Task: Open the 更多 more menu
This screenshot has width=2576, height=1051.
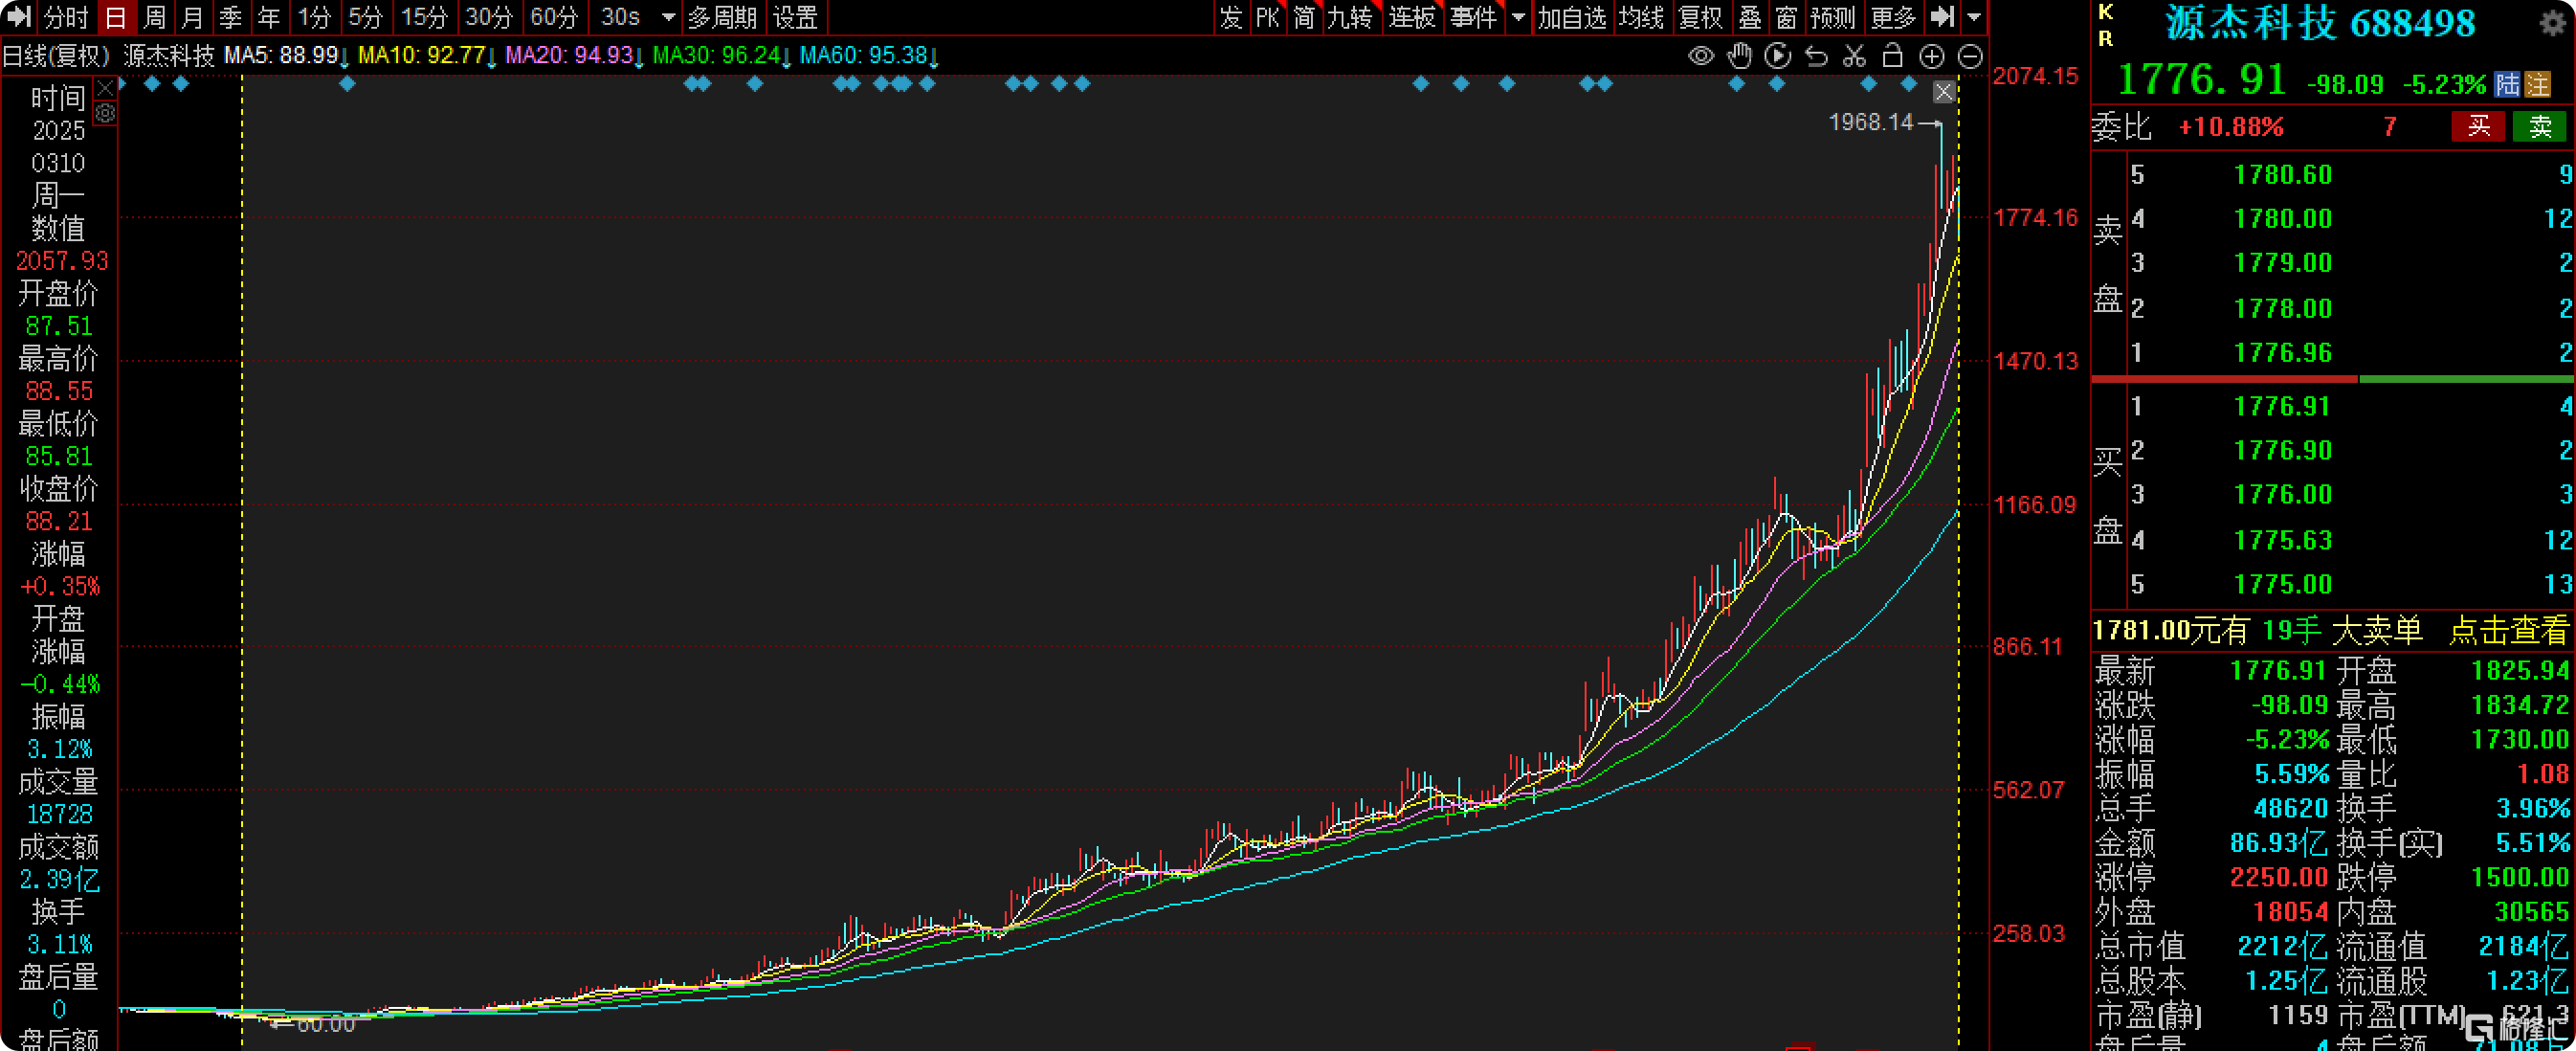Action: [1893, 17]
